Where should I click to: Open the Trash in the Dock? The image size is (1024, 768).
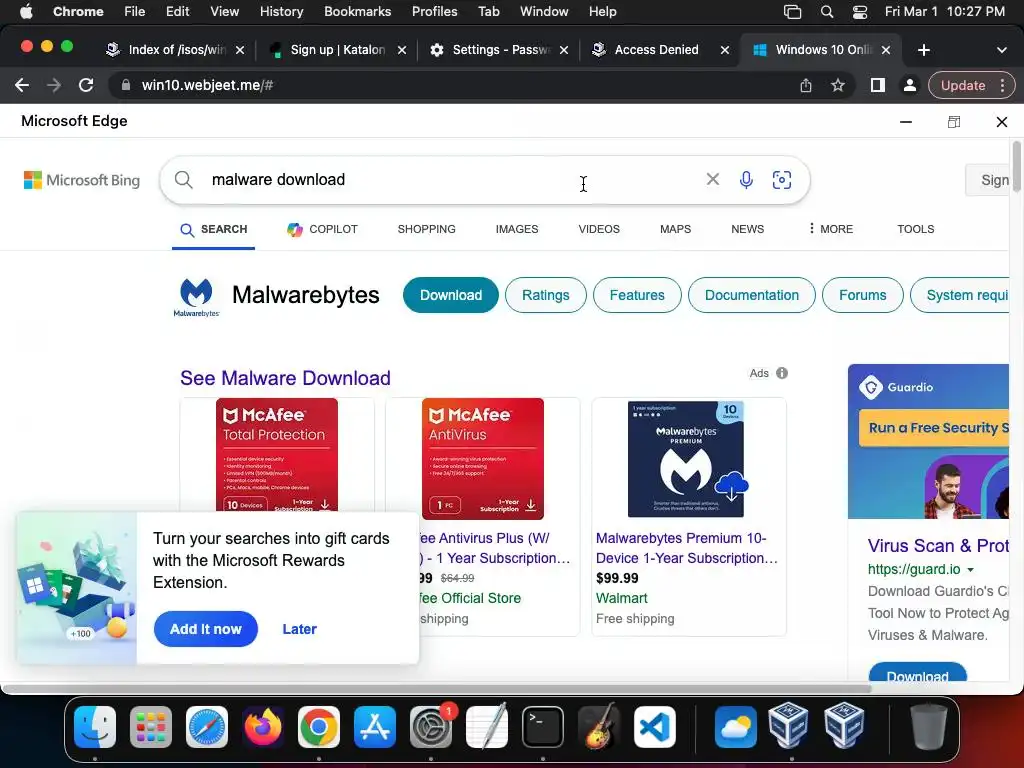pos(929,727)
